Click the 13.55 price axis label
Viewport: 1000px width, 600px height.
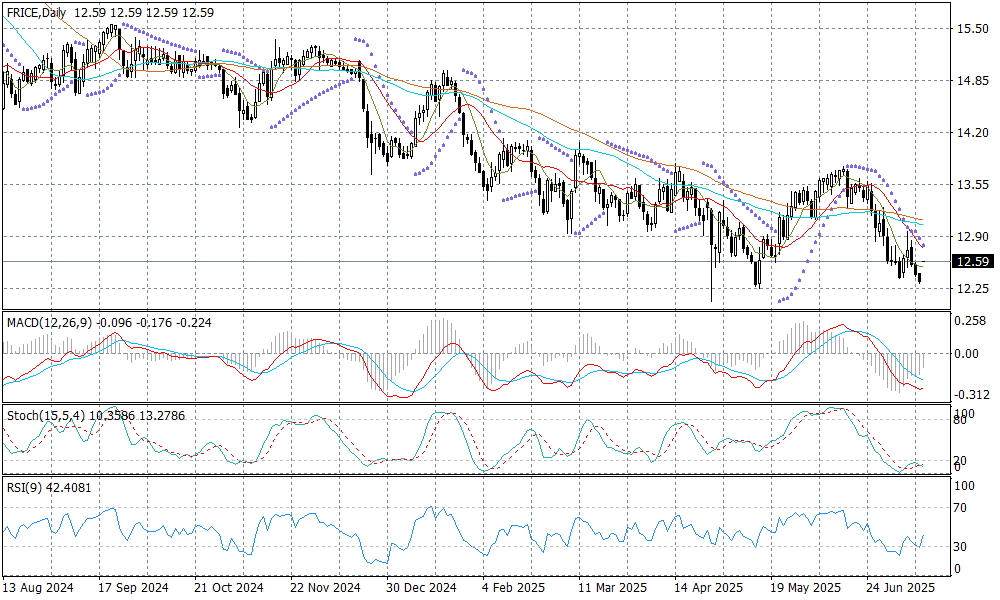coord(972,185)
